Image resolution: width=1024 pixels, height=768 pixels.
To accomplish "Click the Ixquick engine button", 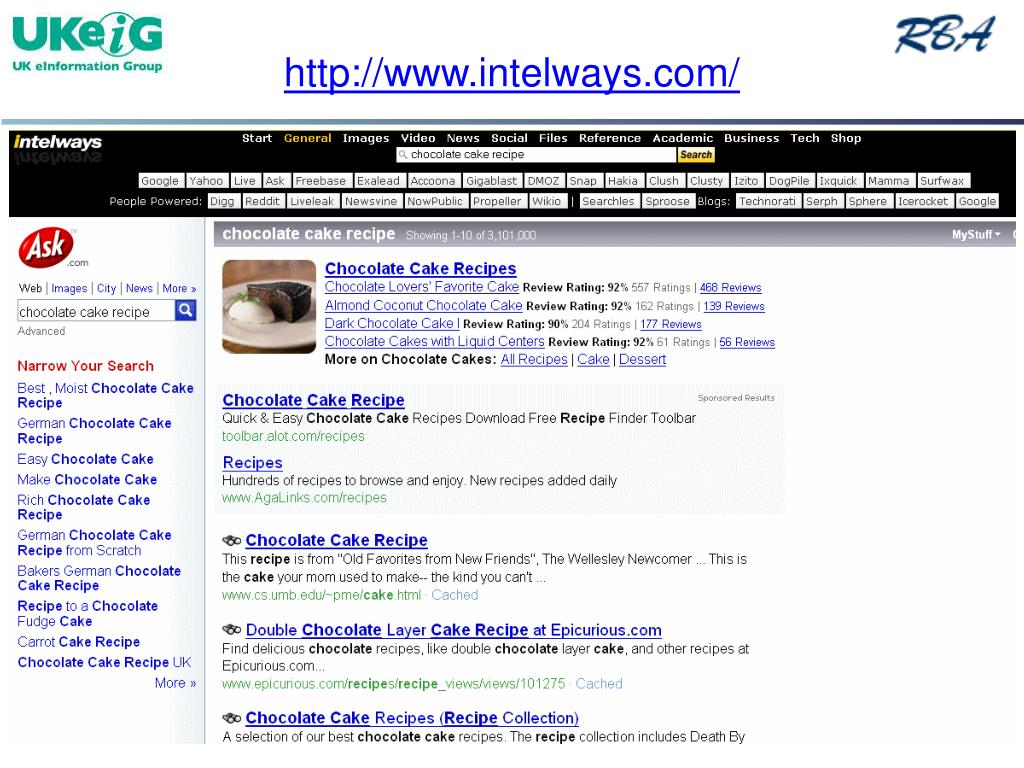I will click(838, 181).
